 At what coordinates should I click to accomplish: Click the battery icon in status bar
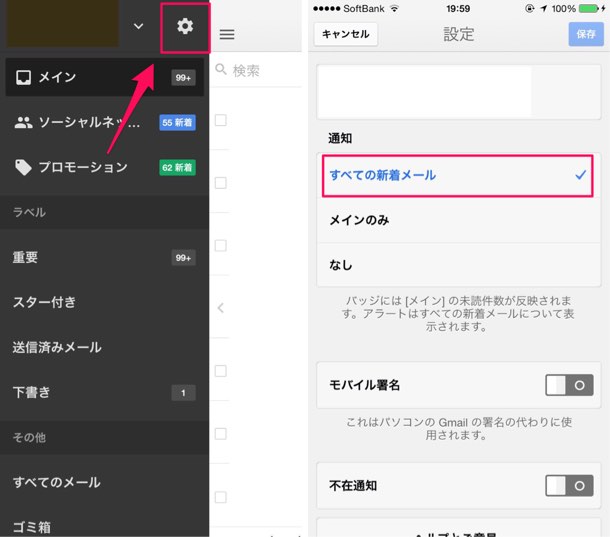(x=589, y=9)
